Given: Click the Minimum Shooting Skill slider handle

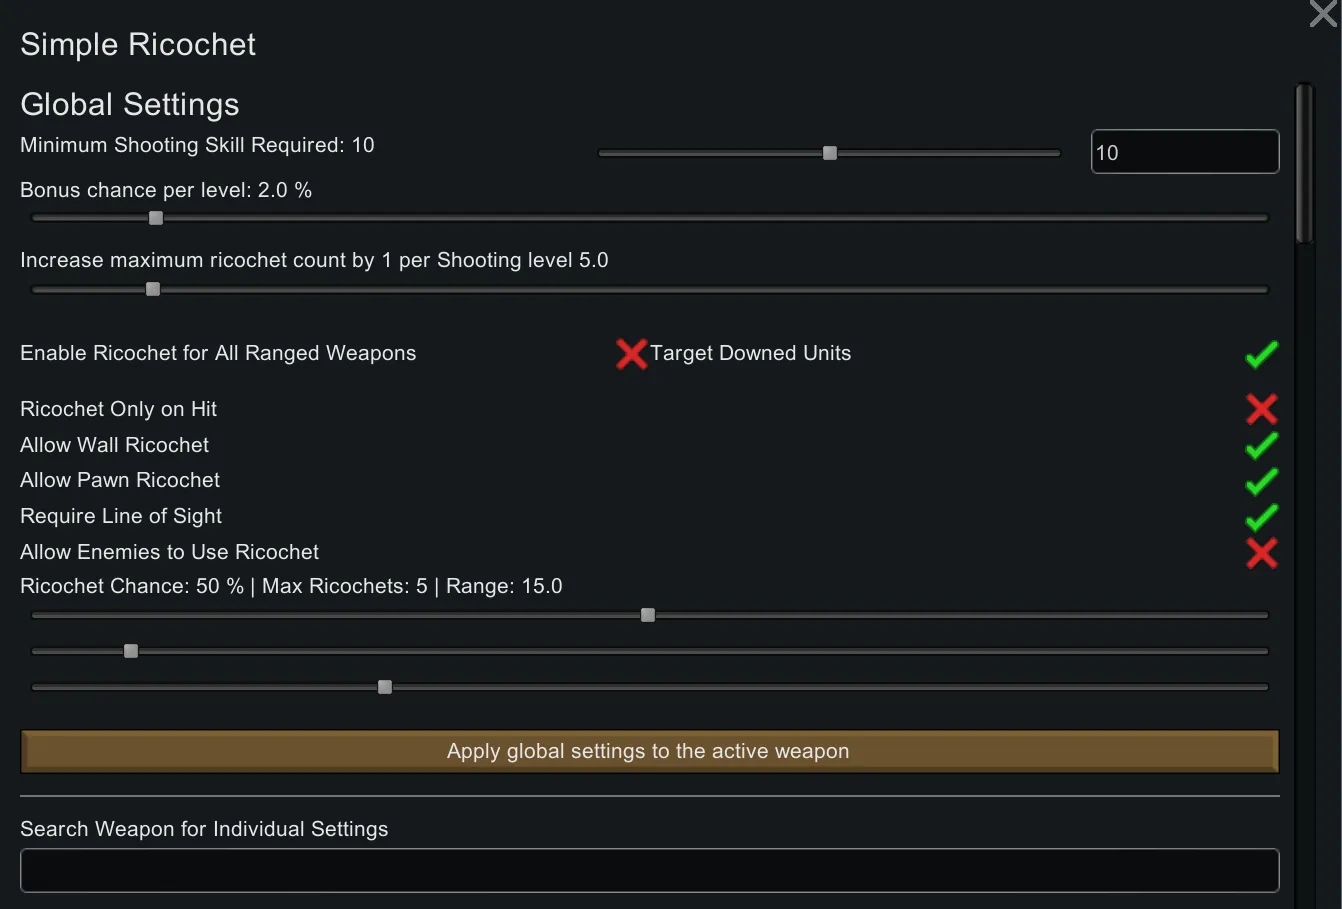Looking at the screenshot, I should pyautogui.click(x=830, y=153).
